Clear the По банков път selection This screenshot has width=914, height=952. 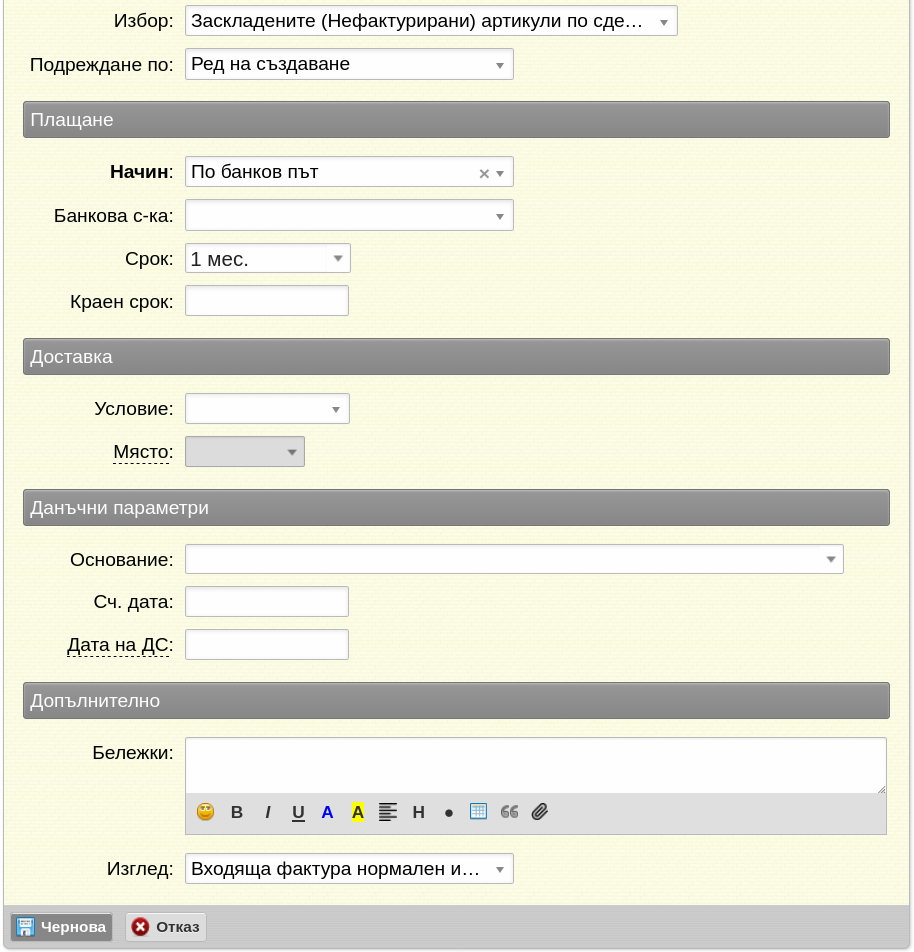484,174
